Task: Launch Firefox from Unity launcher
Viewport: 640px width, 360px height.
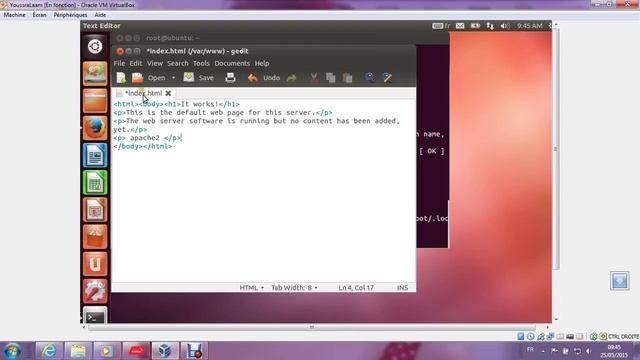Action: pyautogui.click(x=95, y=128)
